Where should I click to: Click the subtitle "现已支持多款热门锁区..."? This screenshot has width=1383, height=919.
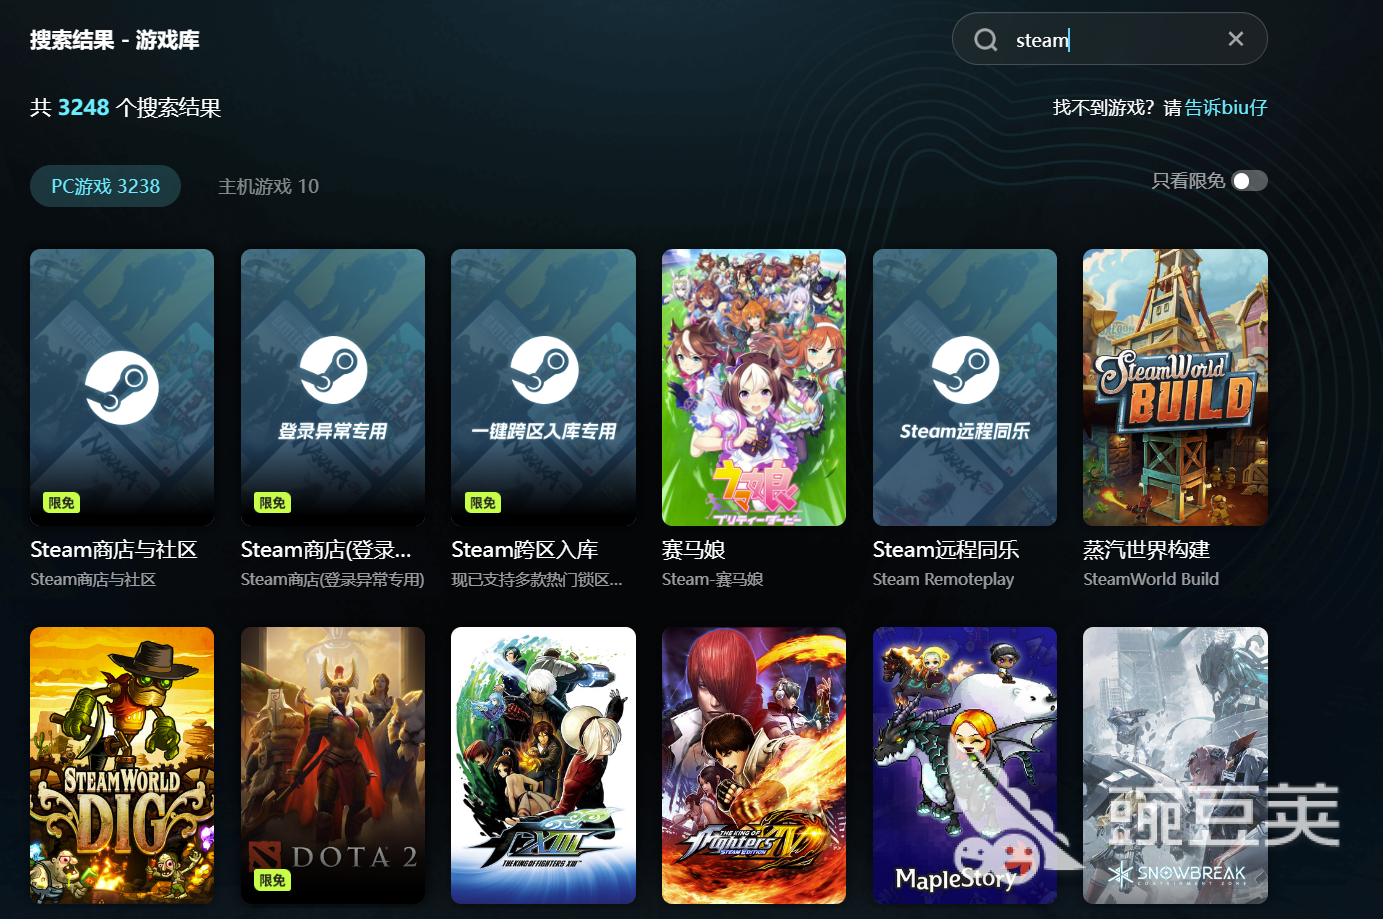(x=537, y=580)
